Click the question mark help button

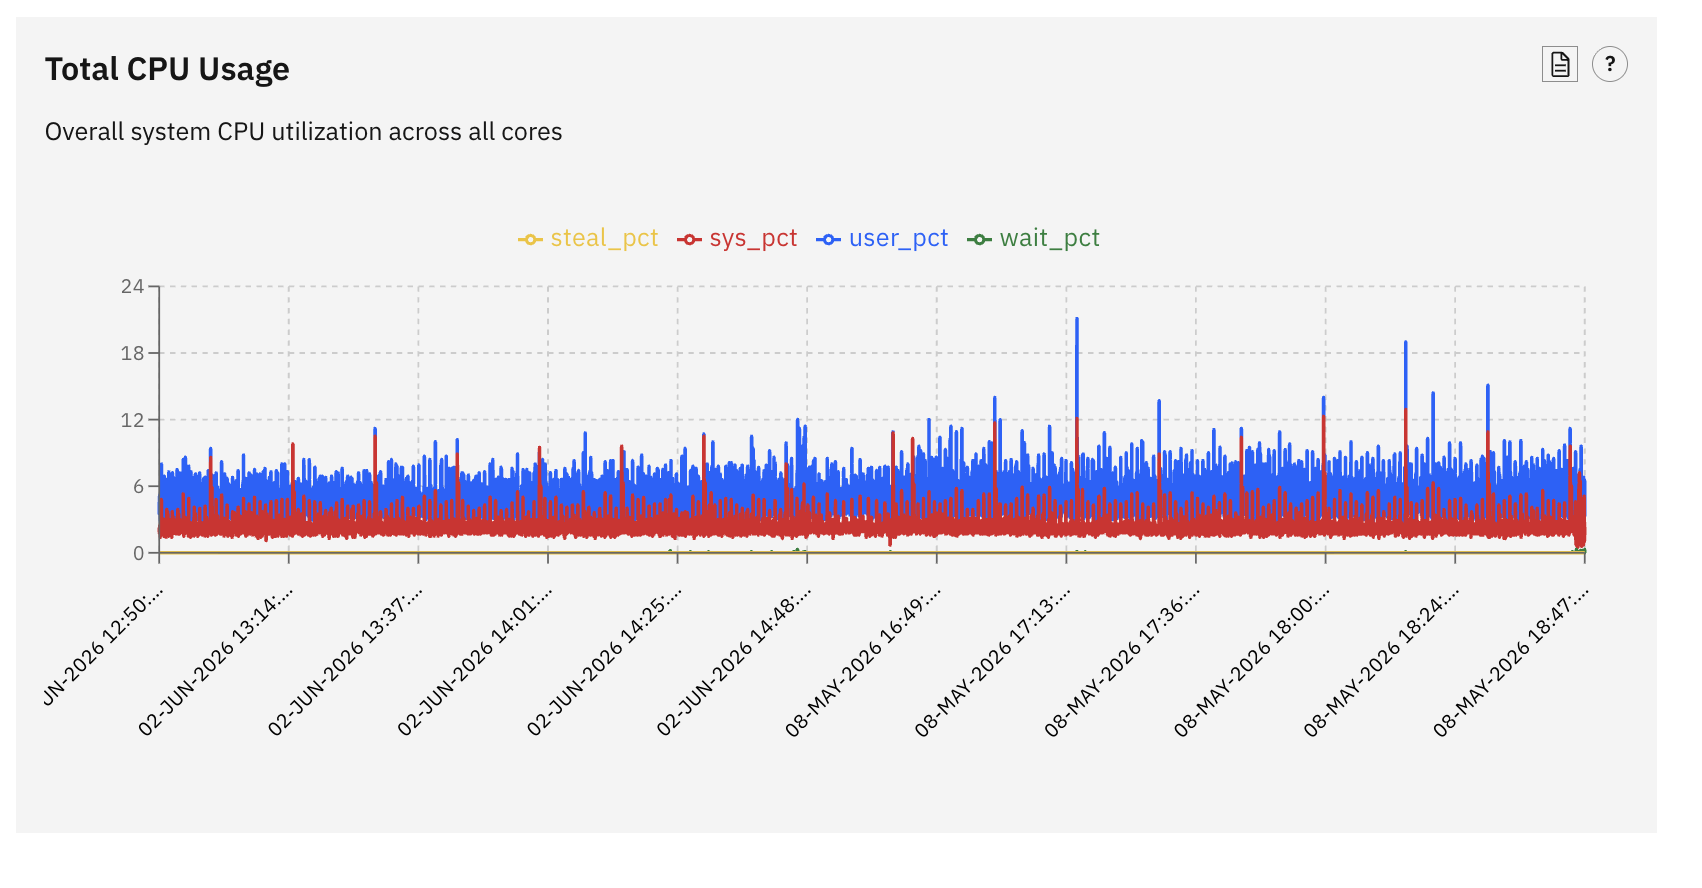pyautogui.click(x=1609, y=65)
